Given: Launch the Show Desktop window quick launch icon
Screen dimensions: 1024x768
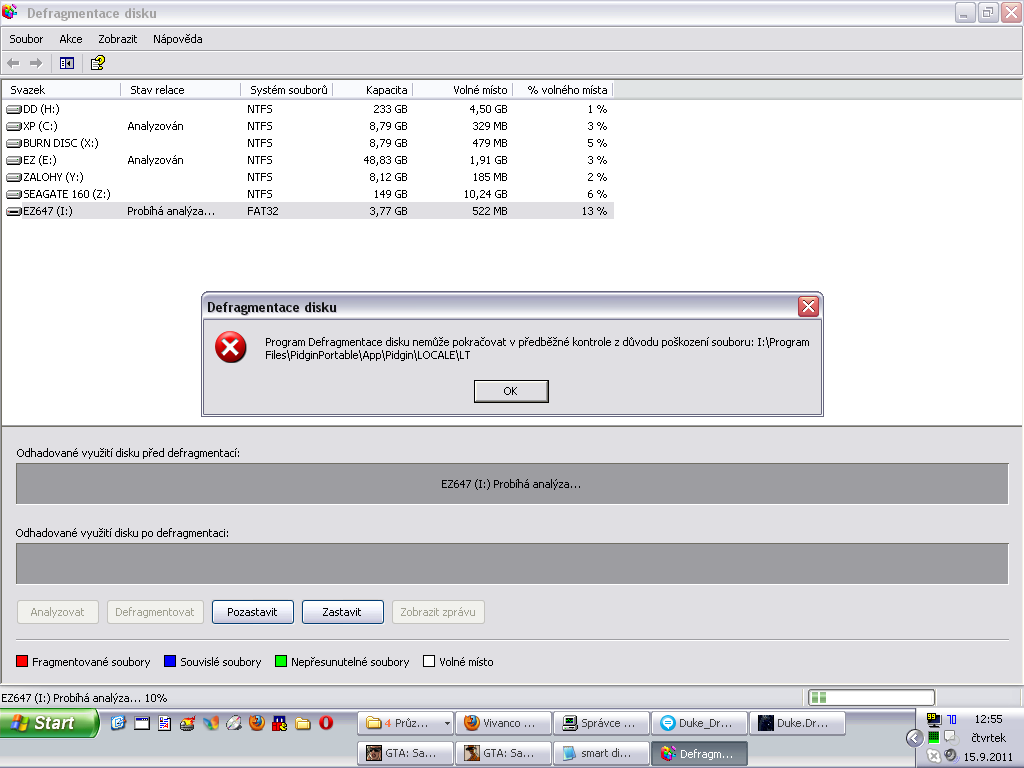Looking at the screenshot, I should [x=142, y=723].
